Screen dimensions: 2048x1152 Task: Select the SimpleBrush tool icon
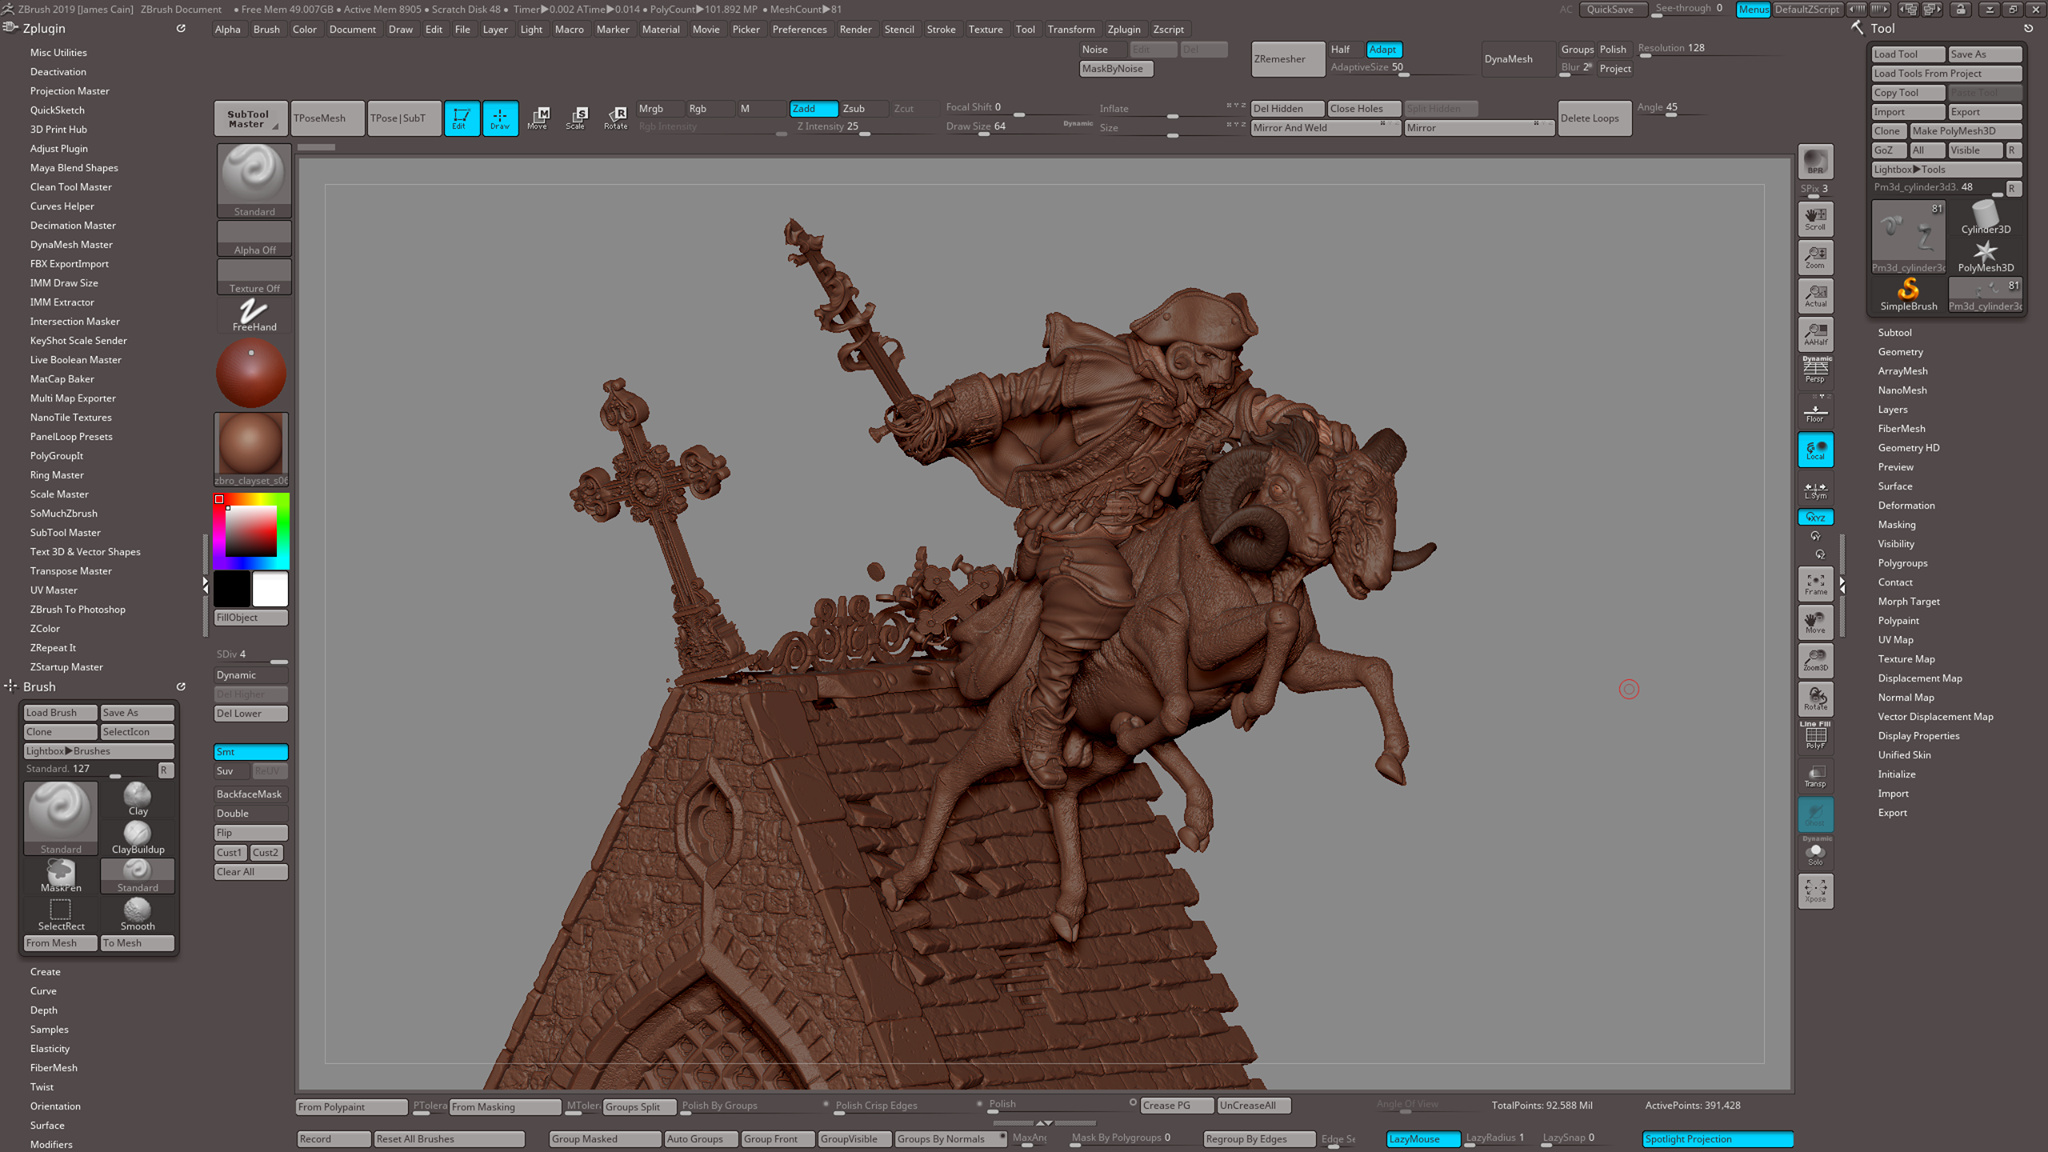click(x=1908, y=294)
